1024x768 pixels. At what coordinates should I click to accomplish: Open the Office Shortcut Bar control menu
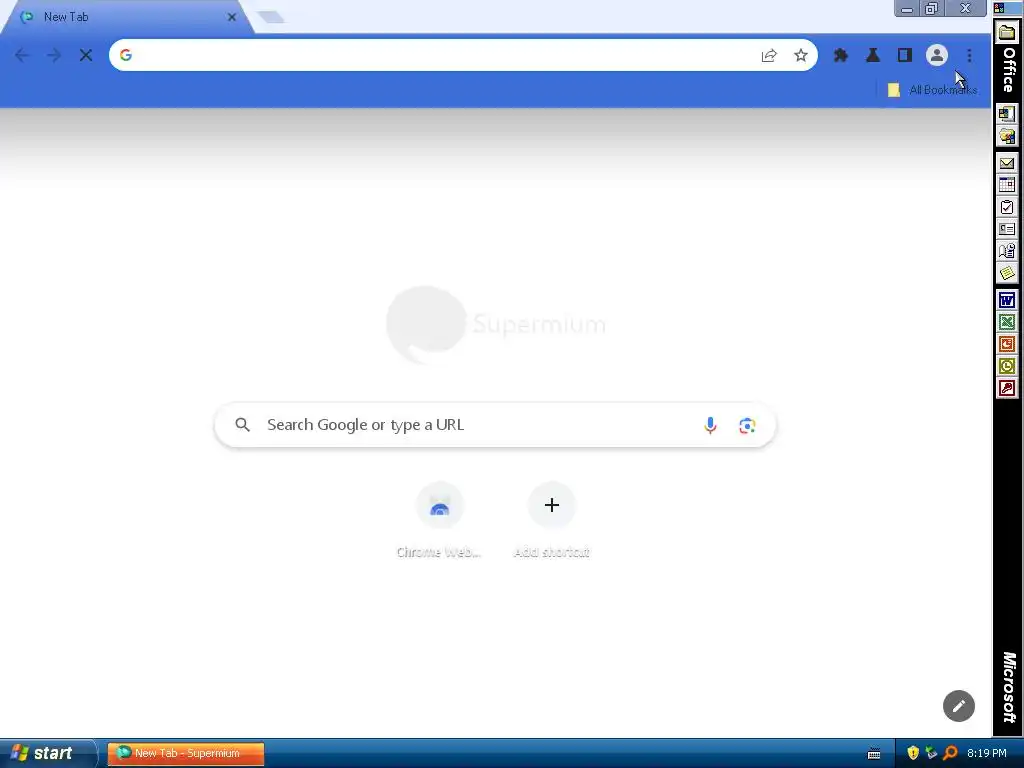coord(1000,8)
